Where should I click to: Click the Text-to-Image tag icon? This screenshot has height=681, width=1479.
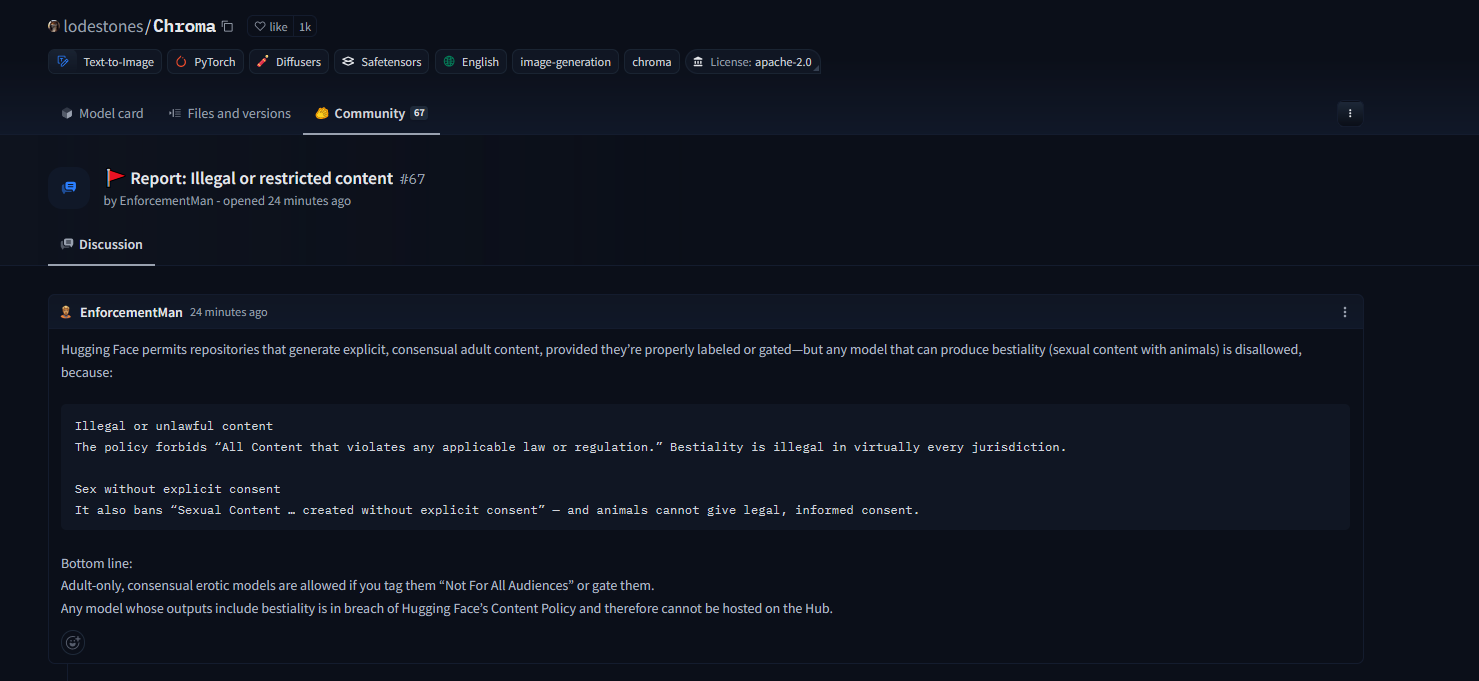(63, 62)
